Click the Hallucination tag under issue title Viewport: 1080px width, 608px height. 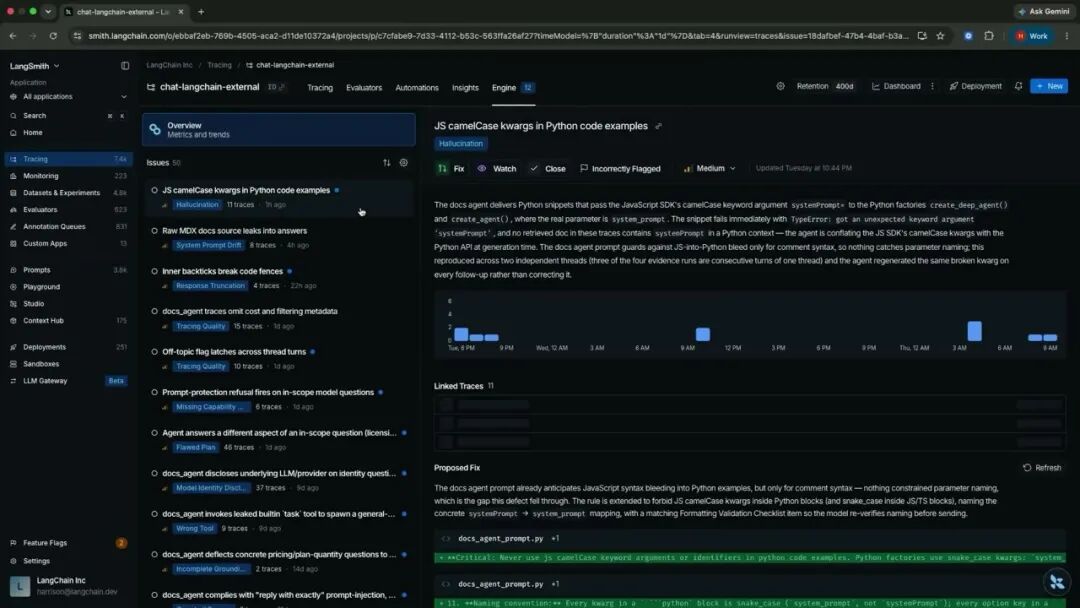pos(461,144)
